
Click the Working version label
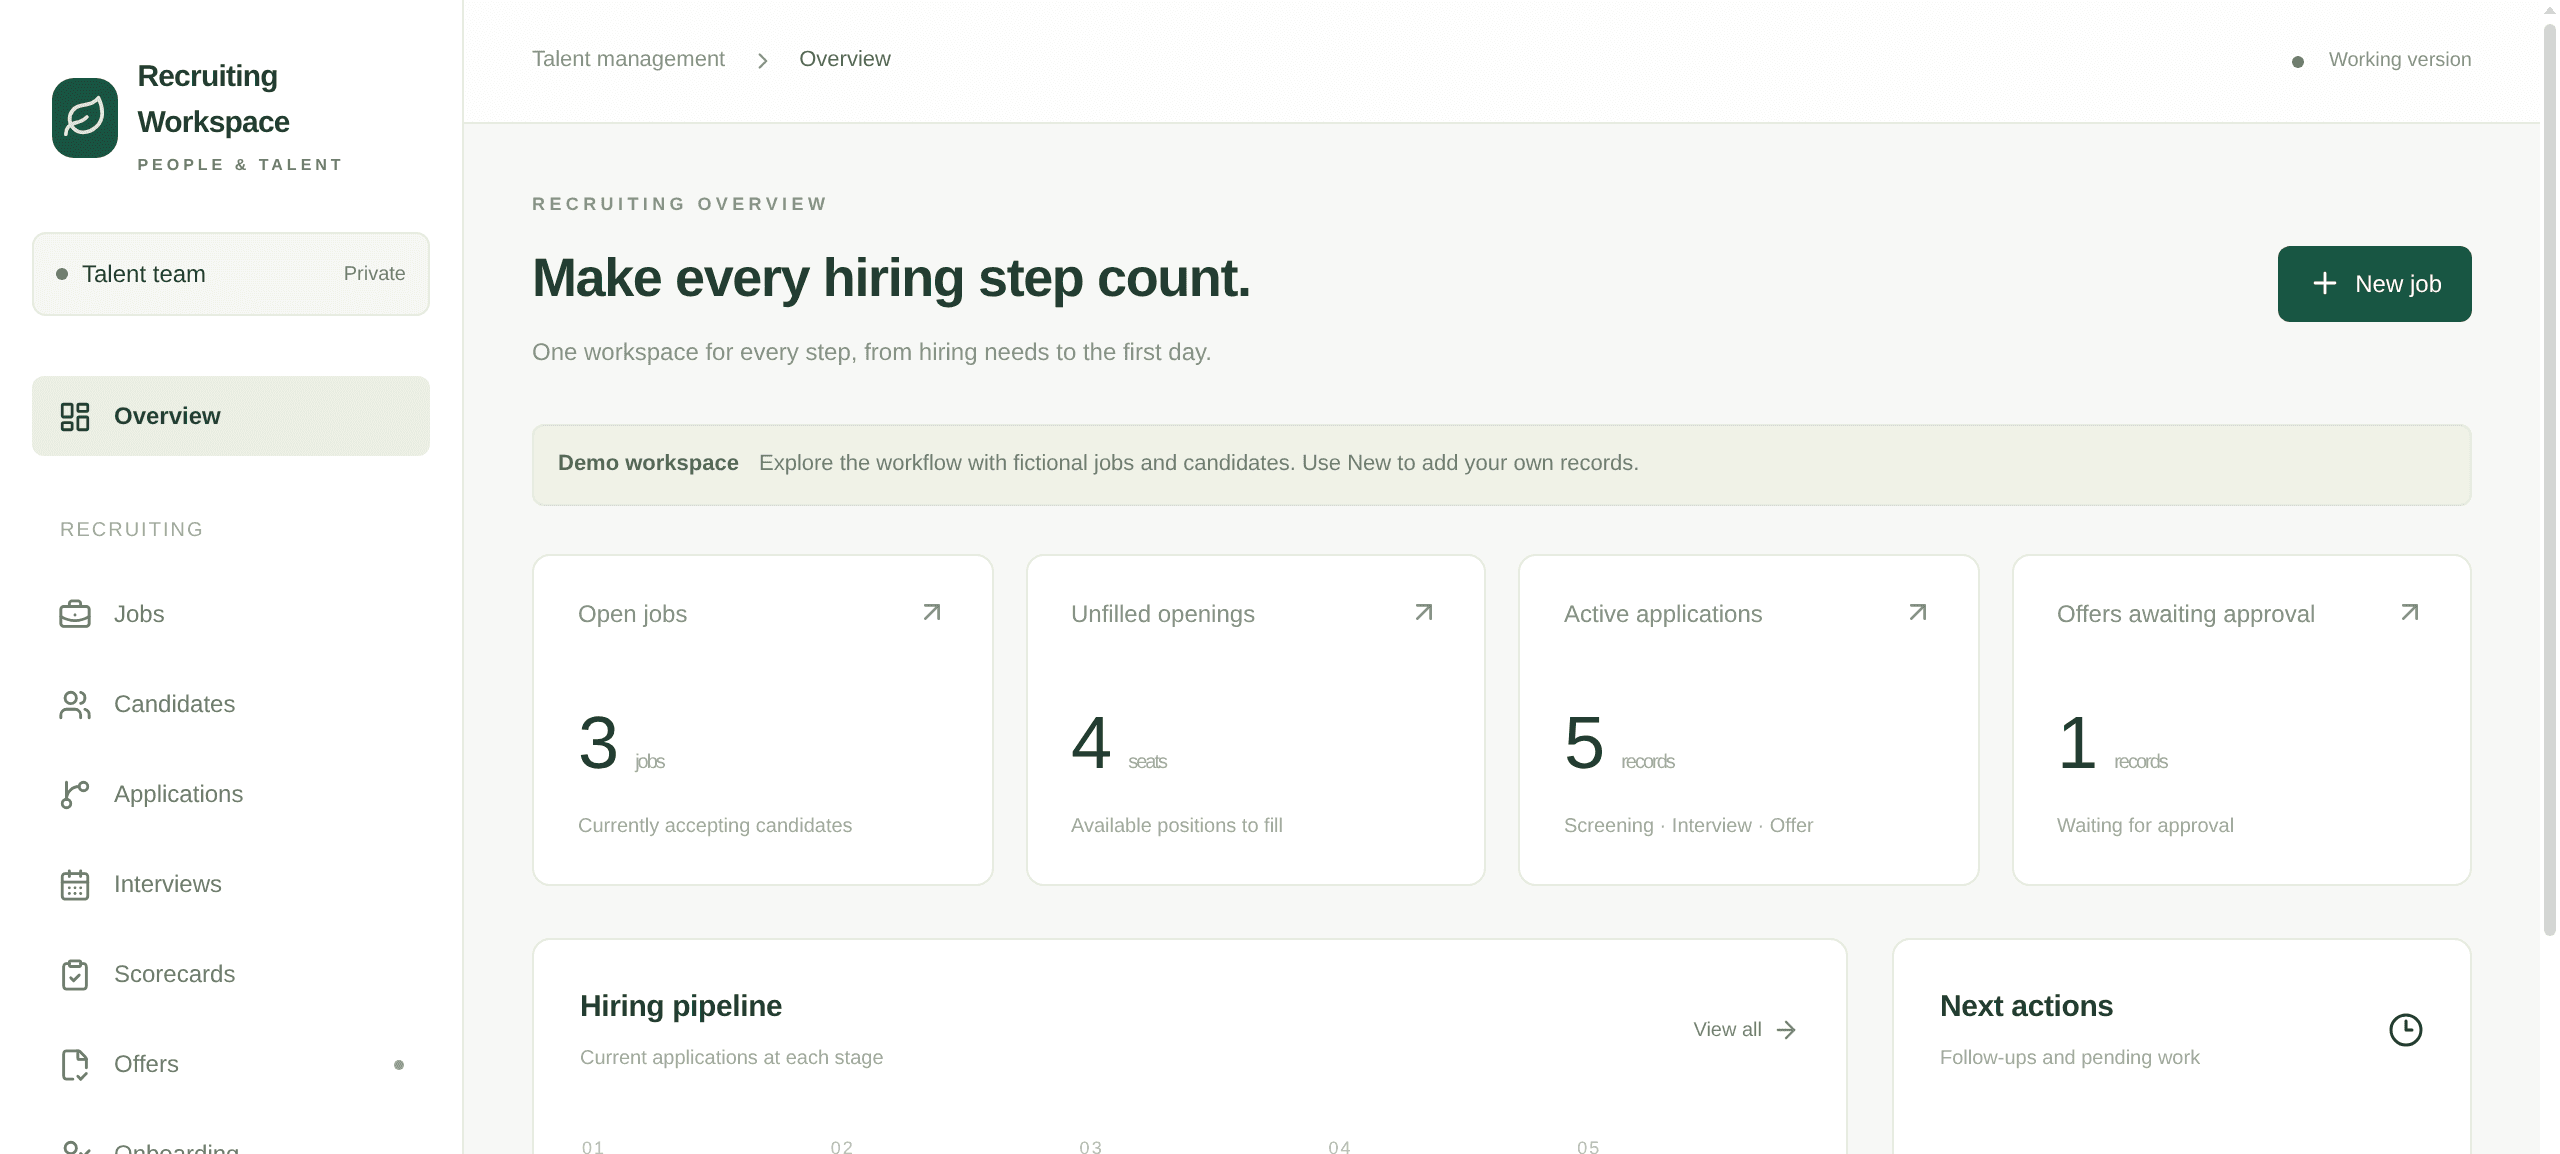(x=2400, y=59)
